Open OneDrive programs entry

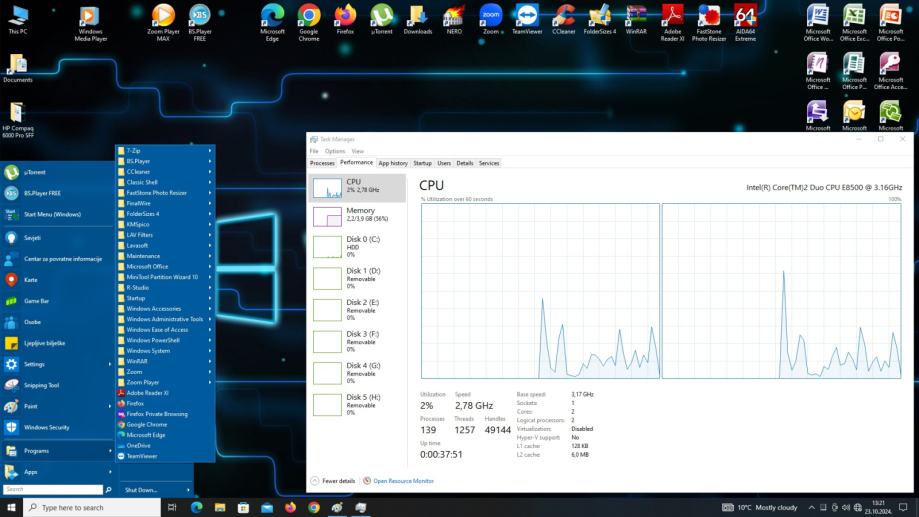click(x=165, y=446)
